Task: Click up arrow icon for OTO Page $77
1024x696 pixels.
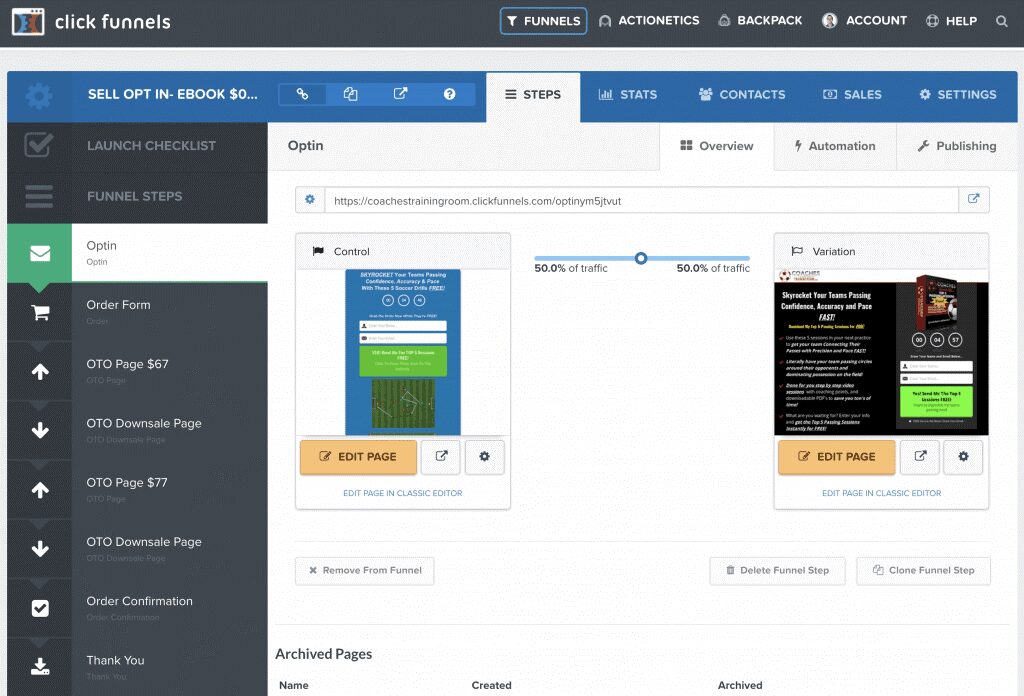Action: pyautogui.click(x=40, y=490)
